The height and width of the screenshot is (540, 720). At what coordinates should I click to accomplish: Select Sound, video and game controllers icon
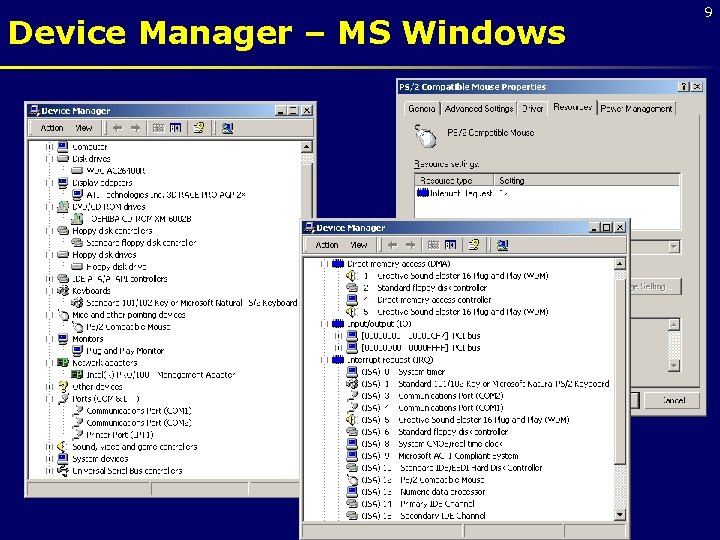(x=62, y=447)
